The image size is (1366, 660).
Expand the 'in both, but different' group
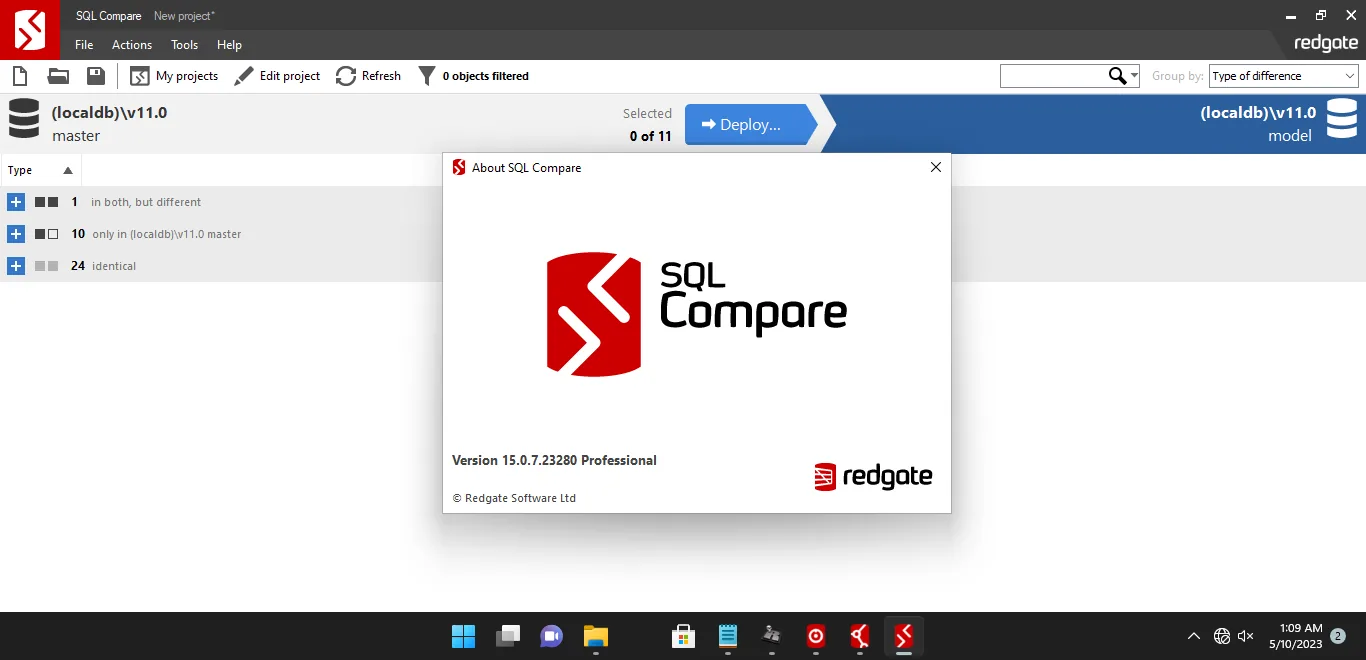pyautogui.click(x=16, y=202)
